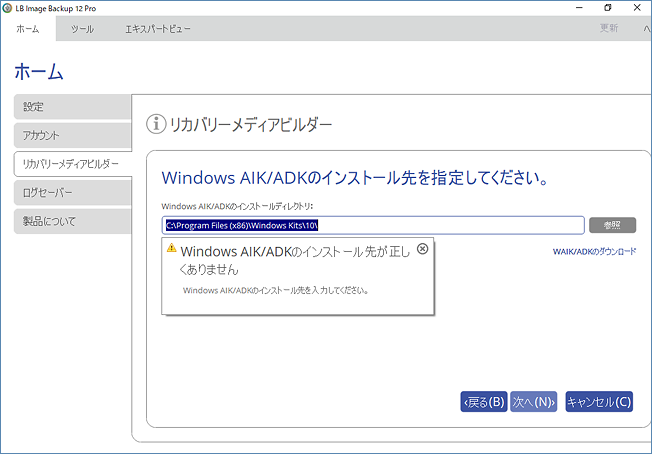Proceed with the 次へ(N) button

click(533, 402)
